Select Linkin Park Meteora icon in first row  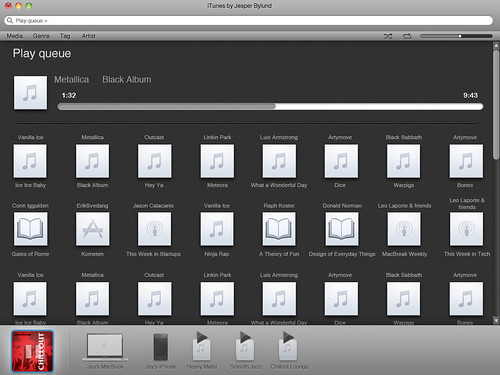click(217, 161)
